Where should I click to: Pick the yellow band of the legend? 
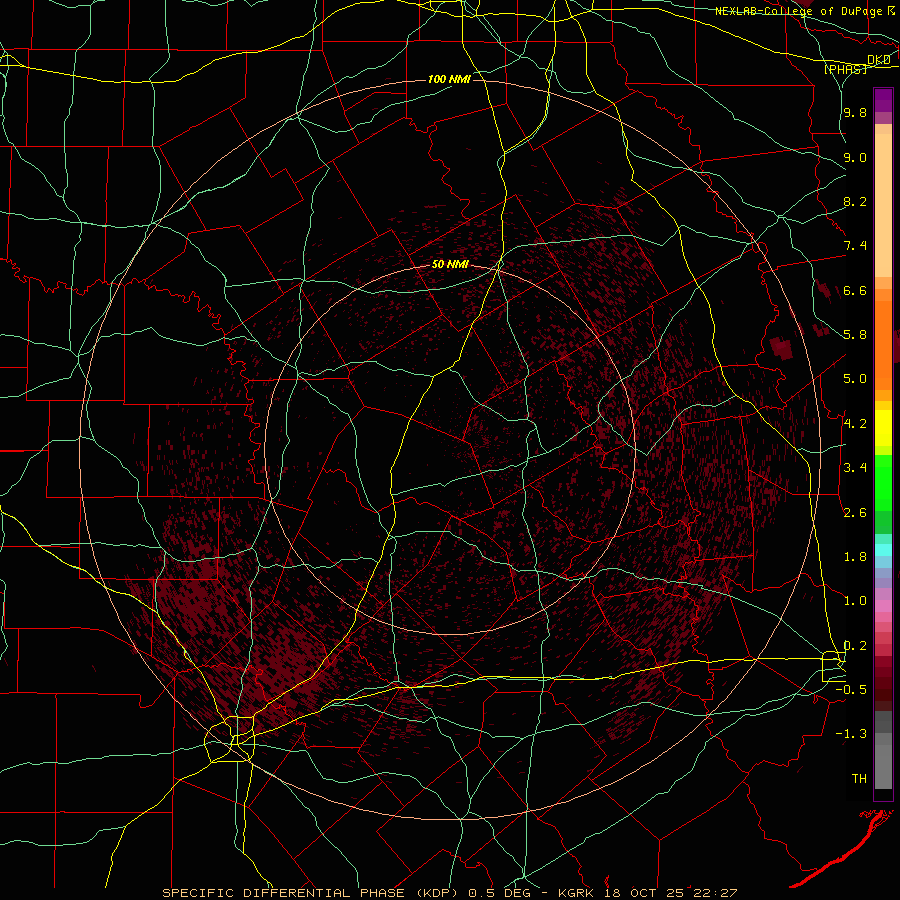coord(883,428)
